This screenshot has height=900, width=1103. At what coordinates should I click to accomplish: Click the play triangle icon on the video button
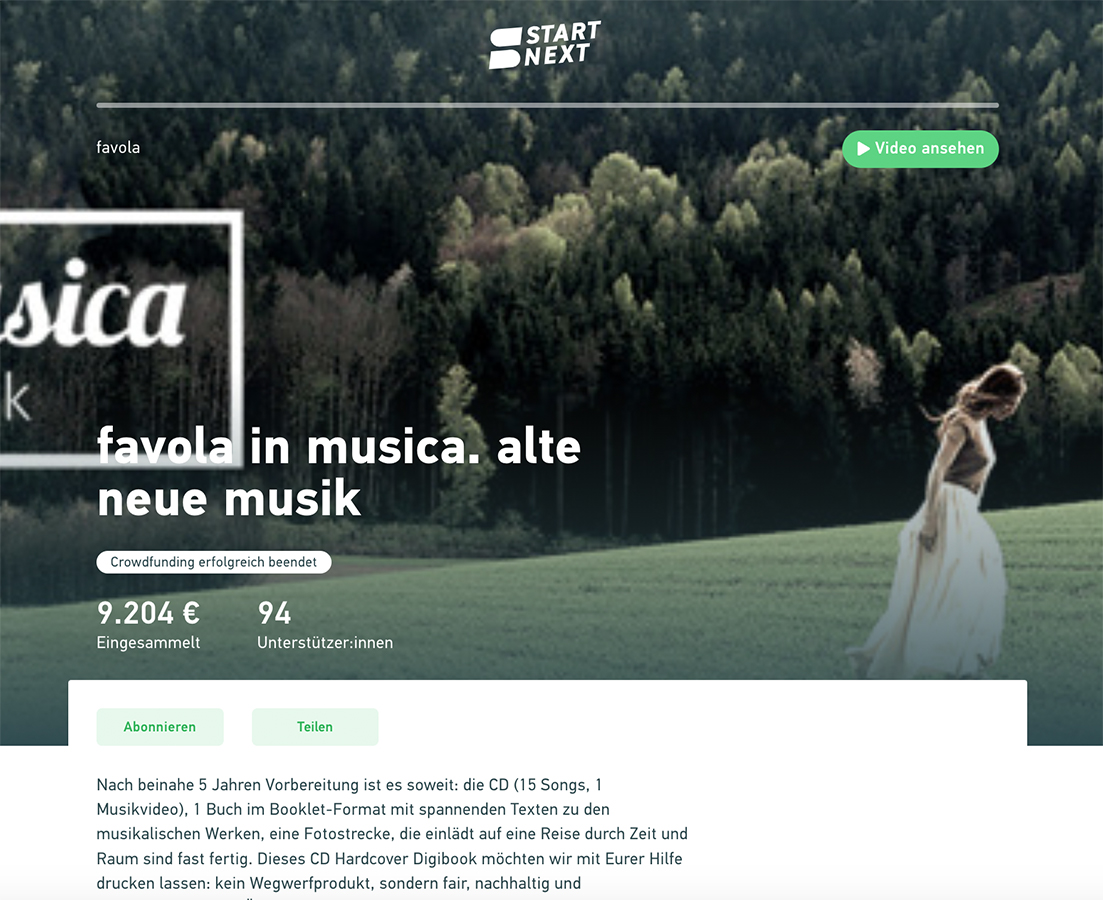(863, 148)
